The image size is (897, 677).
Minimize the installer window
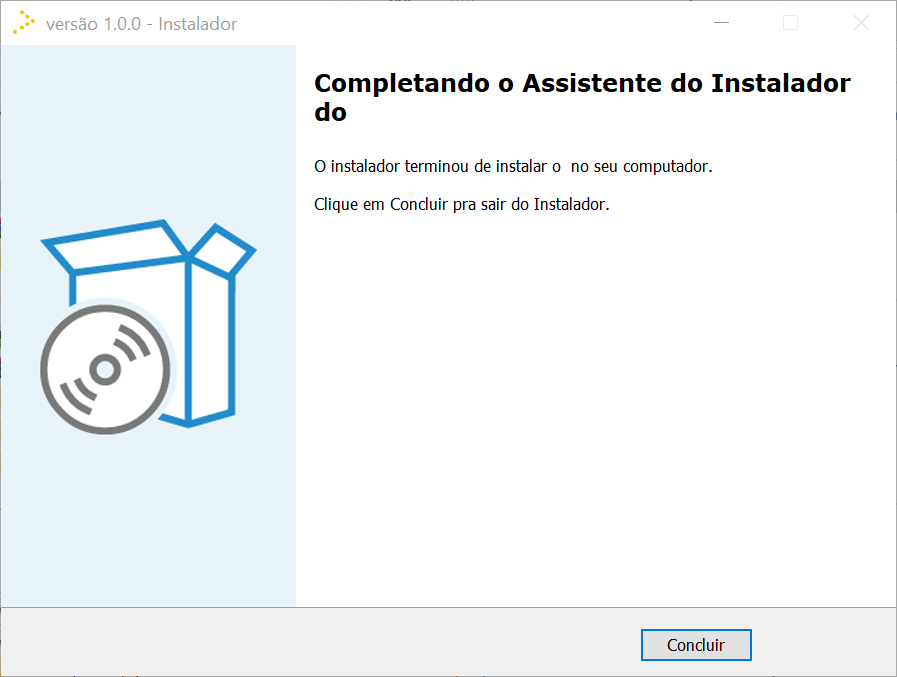pyautogui.click(x=721, y=23)
